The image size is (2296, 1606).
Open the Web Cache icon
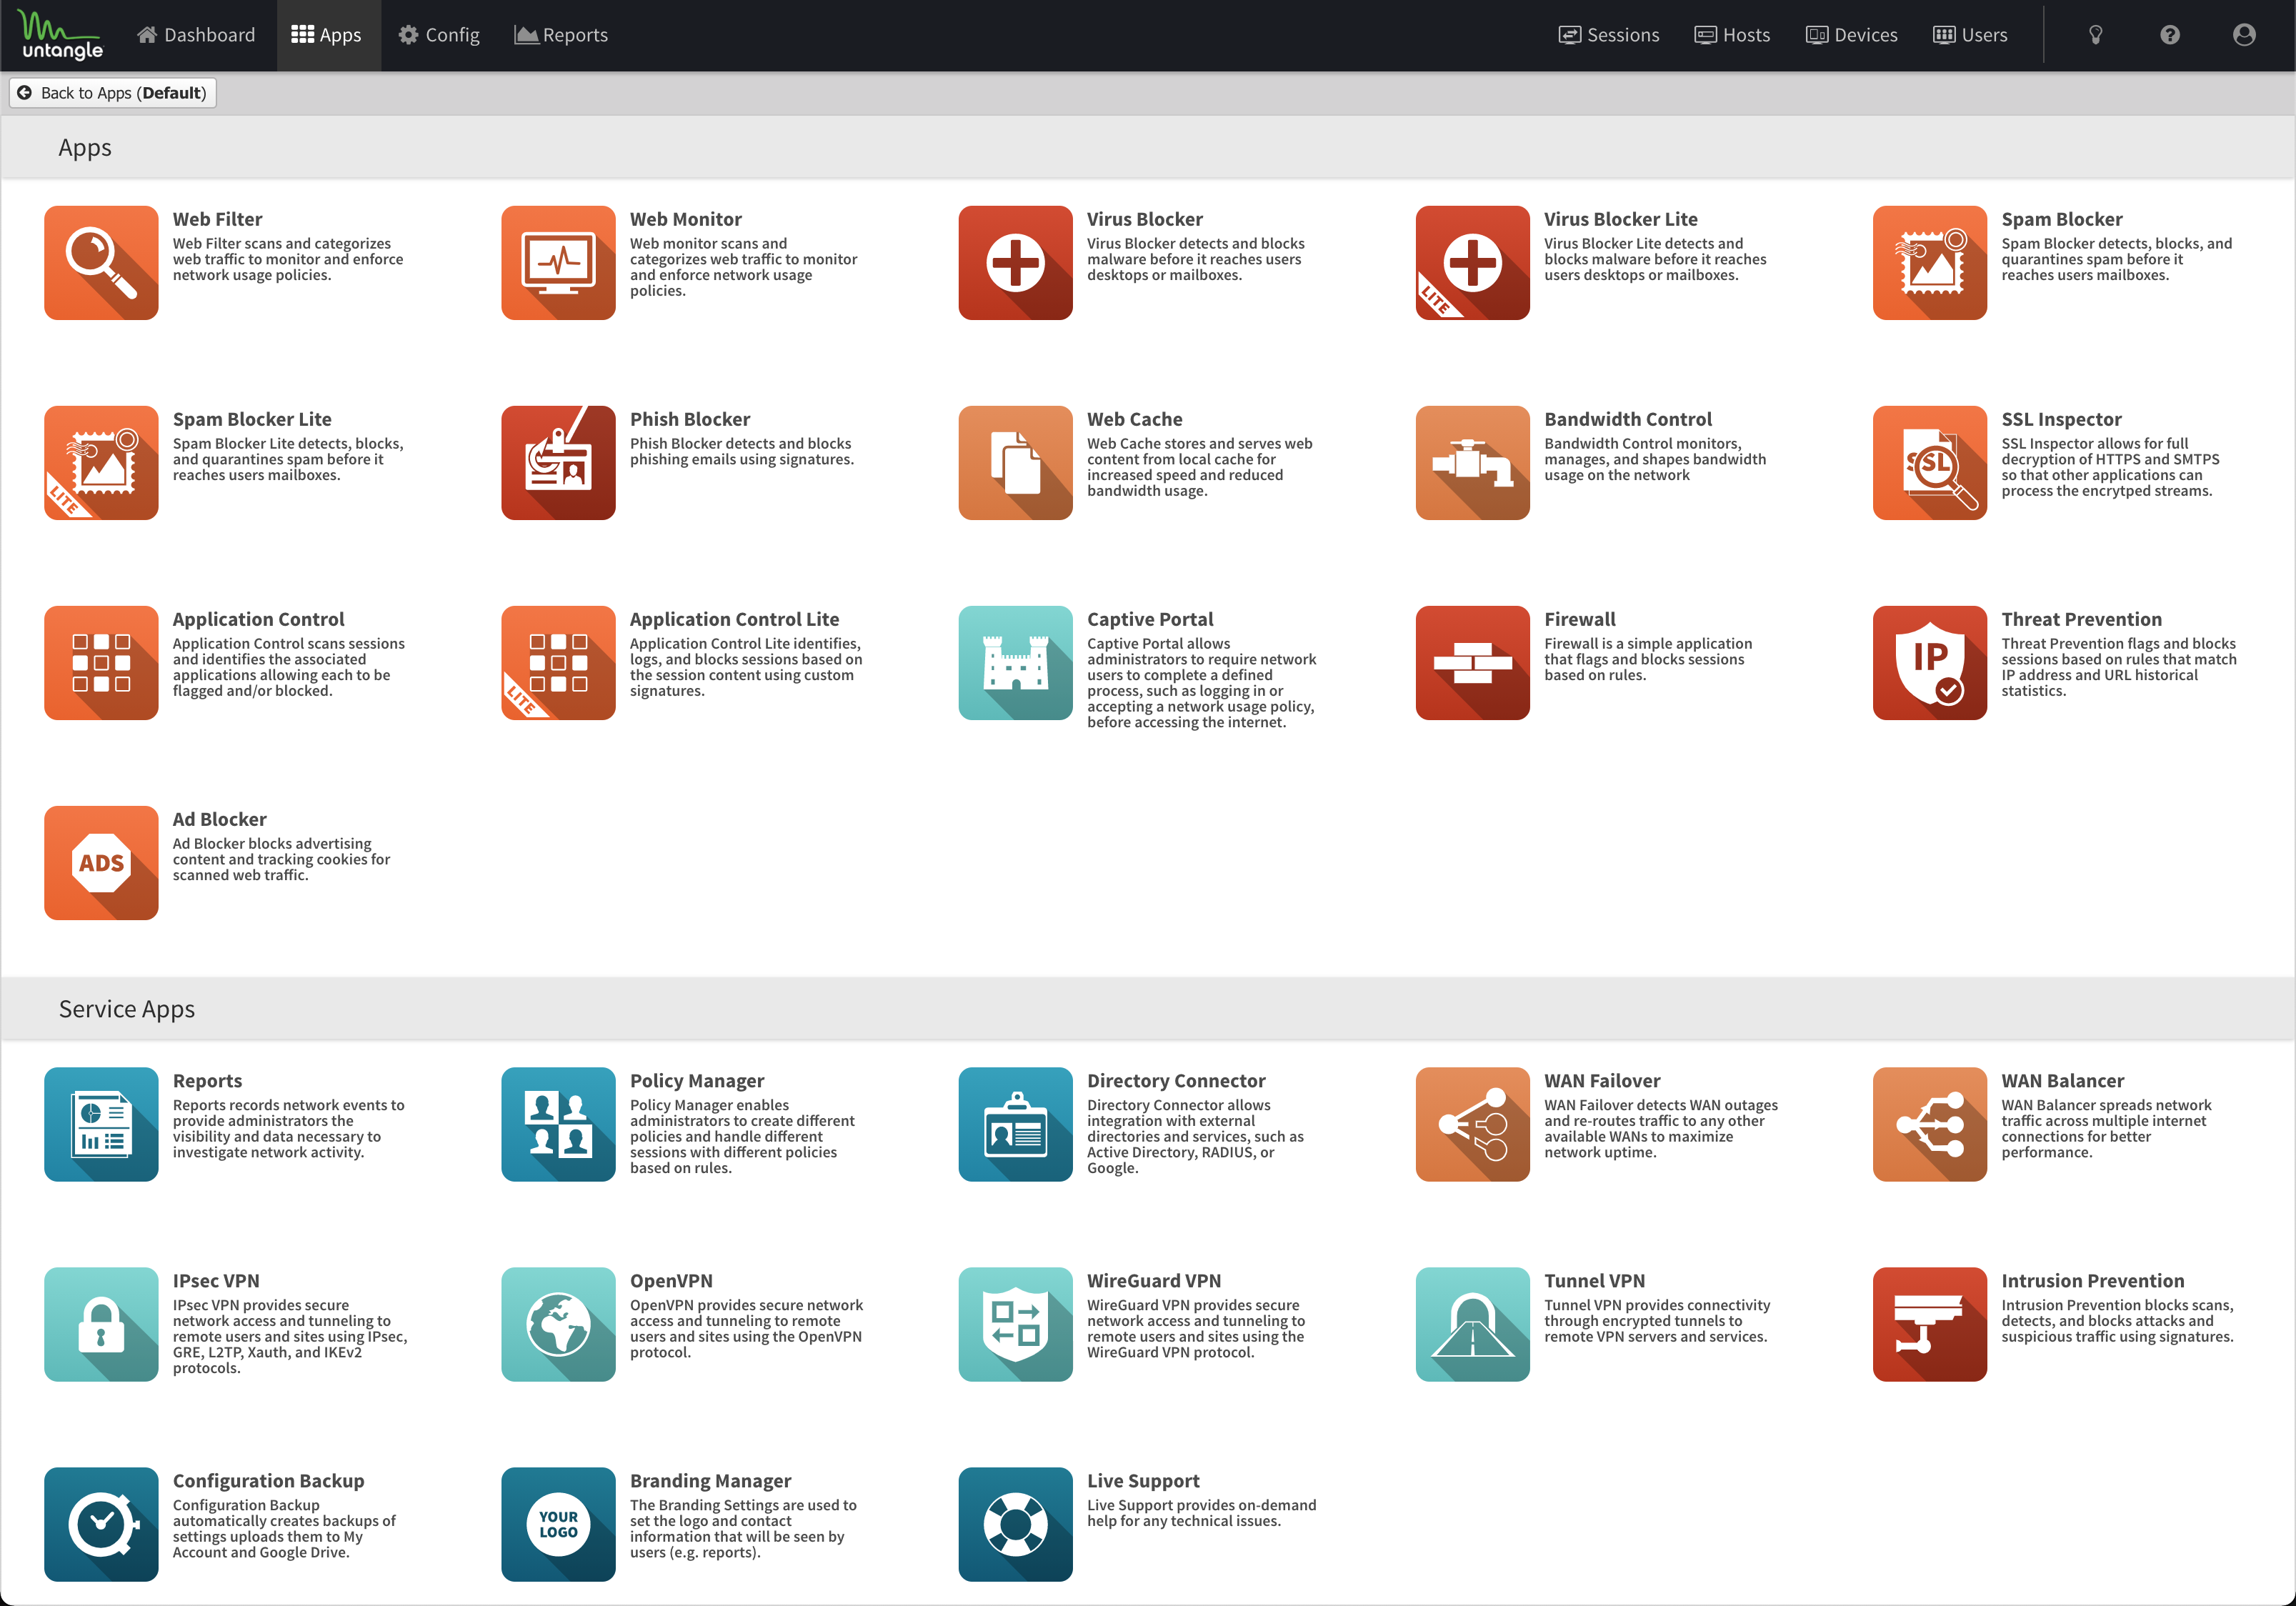coord(1015,463)
